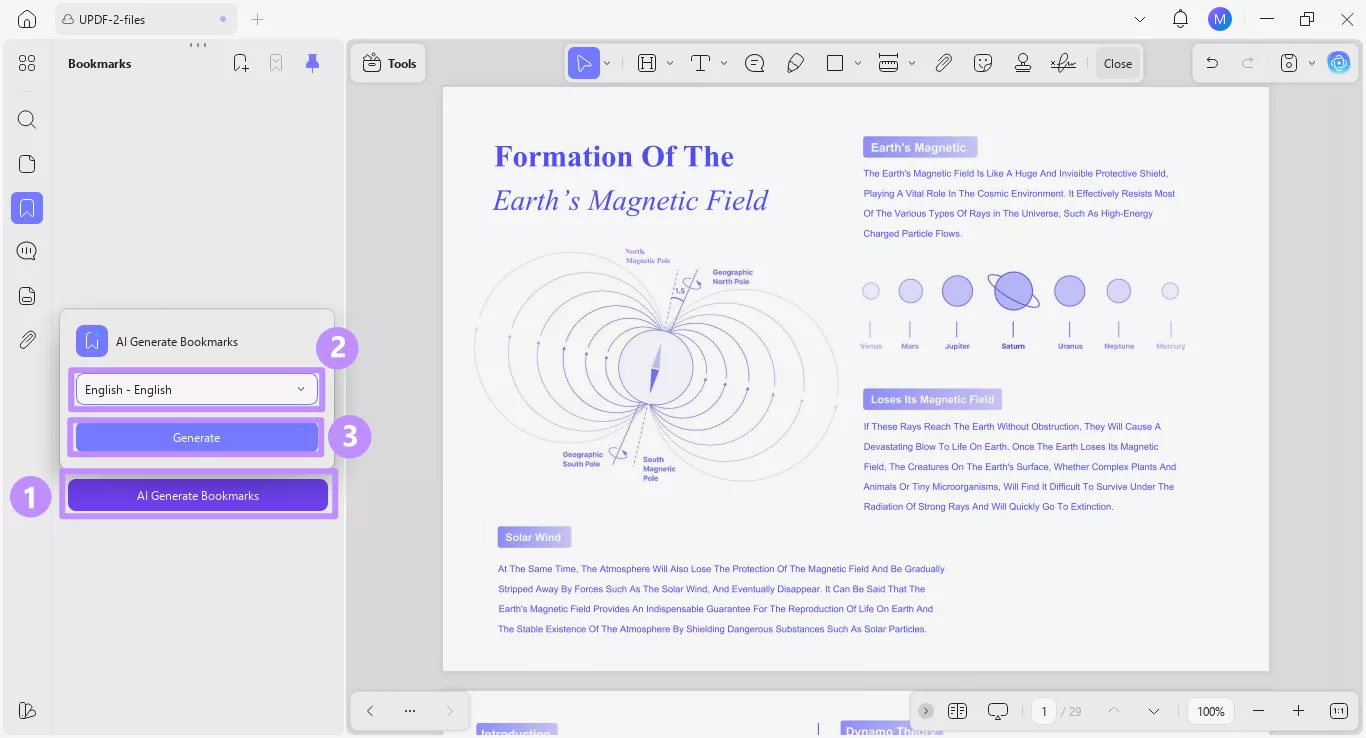Click the greyed-out bookmark collapse icon
Screen dimensions: 1366x738
(x=276, y=63)
